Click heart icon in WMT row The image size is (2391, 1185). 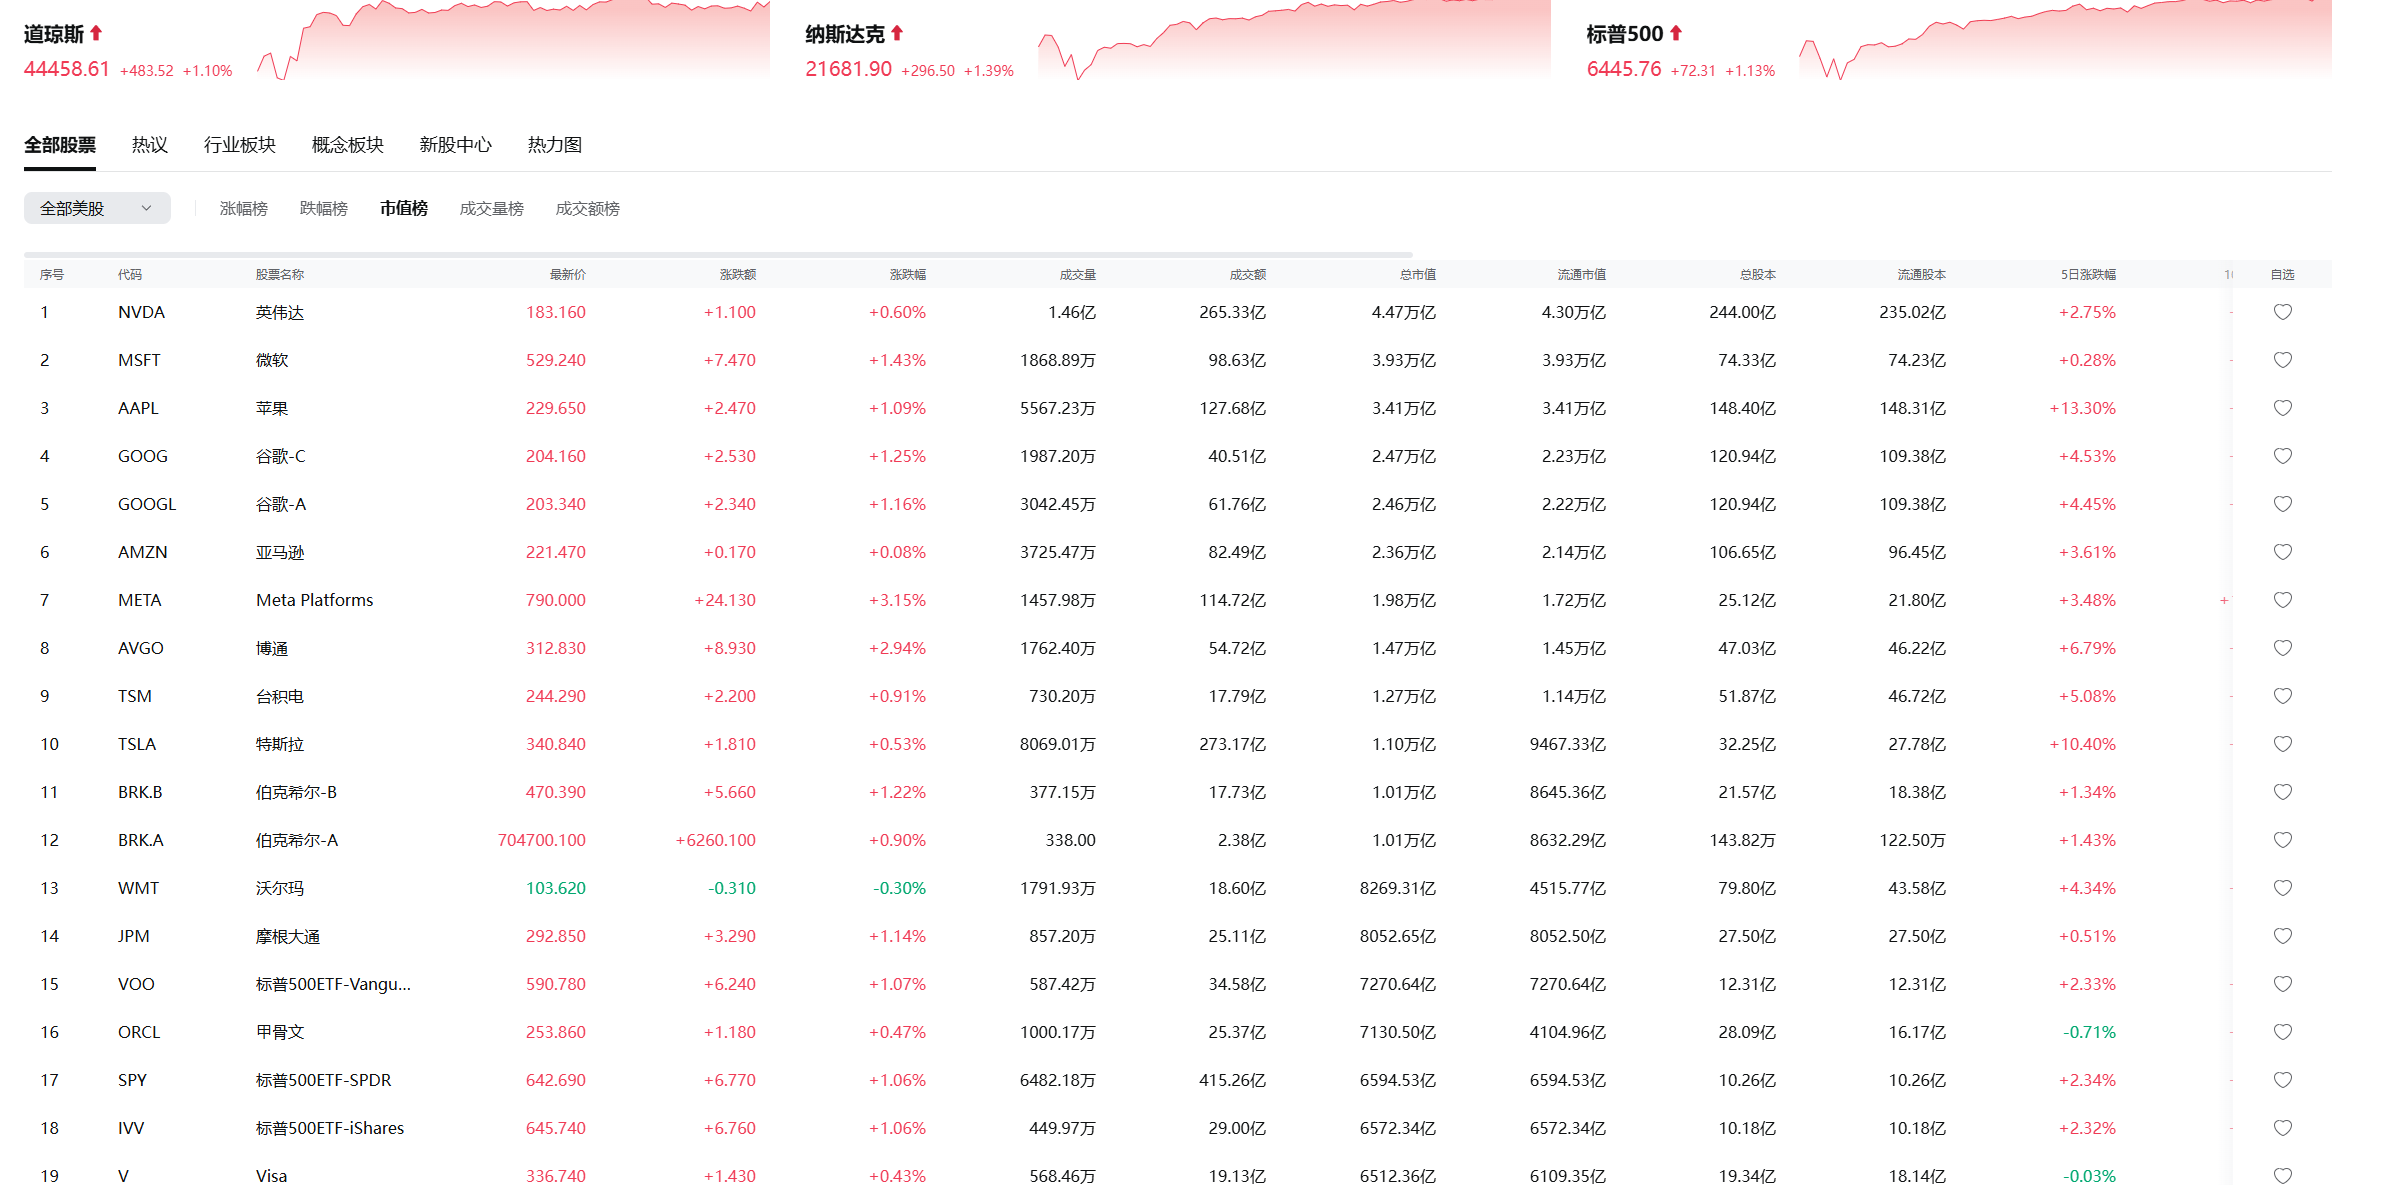point(2282,888)
